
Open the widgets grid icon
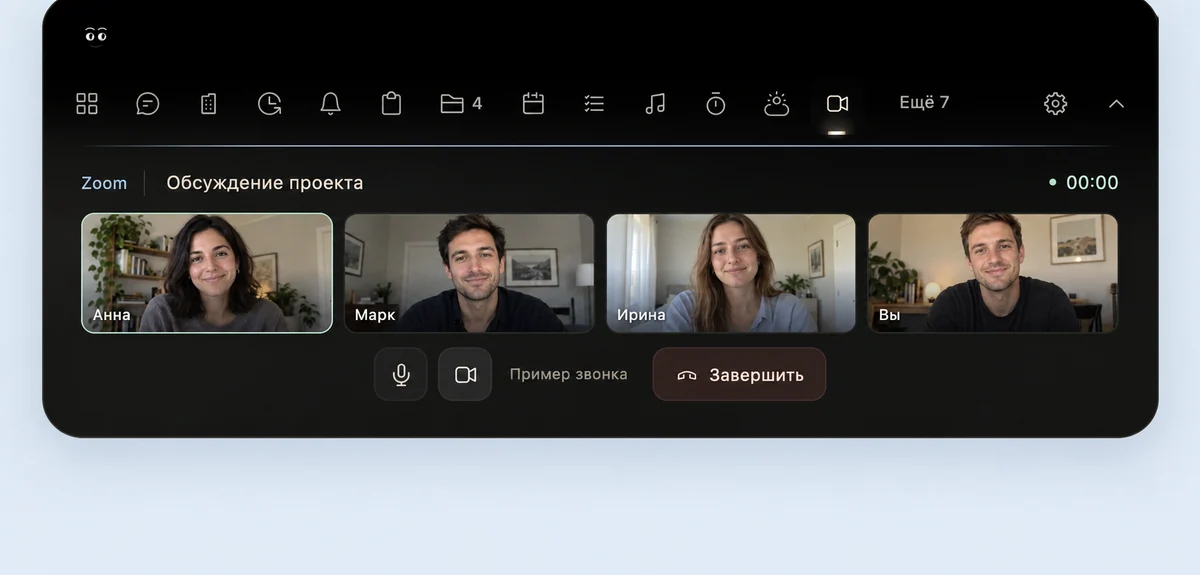87,103
